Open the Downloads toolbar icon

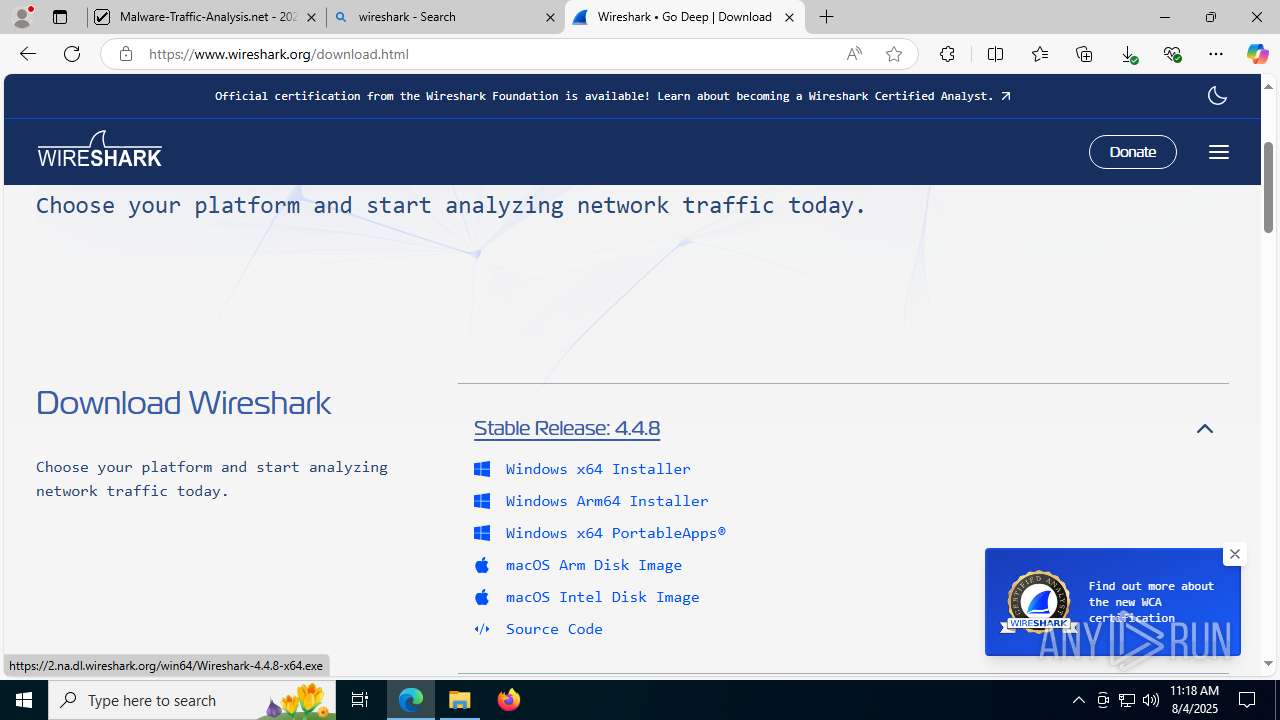coord(1129,54)
